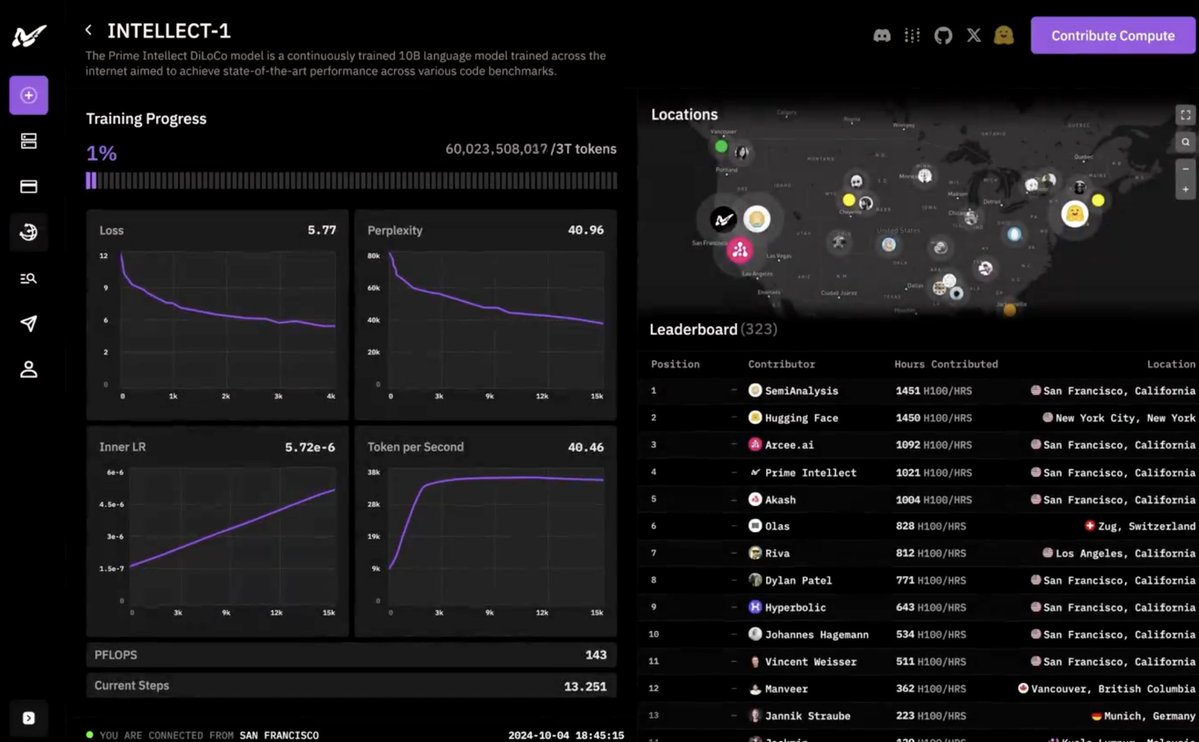Screen dimensions: 1199x742
Task: Select the Hugging Face leaderboard entry
Action: 918,418
